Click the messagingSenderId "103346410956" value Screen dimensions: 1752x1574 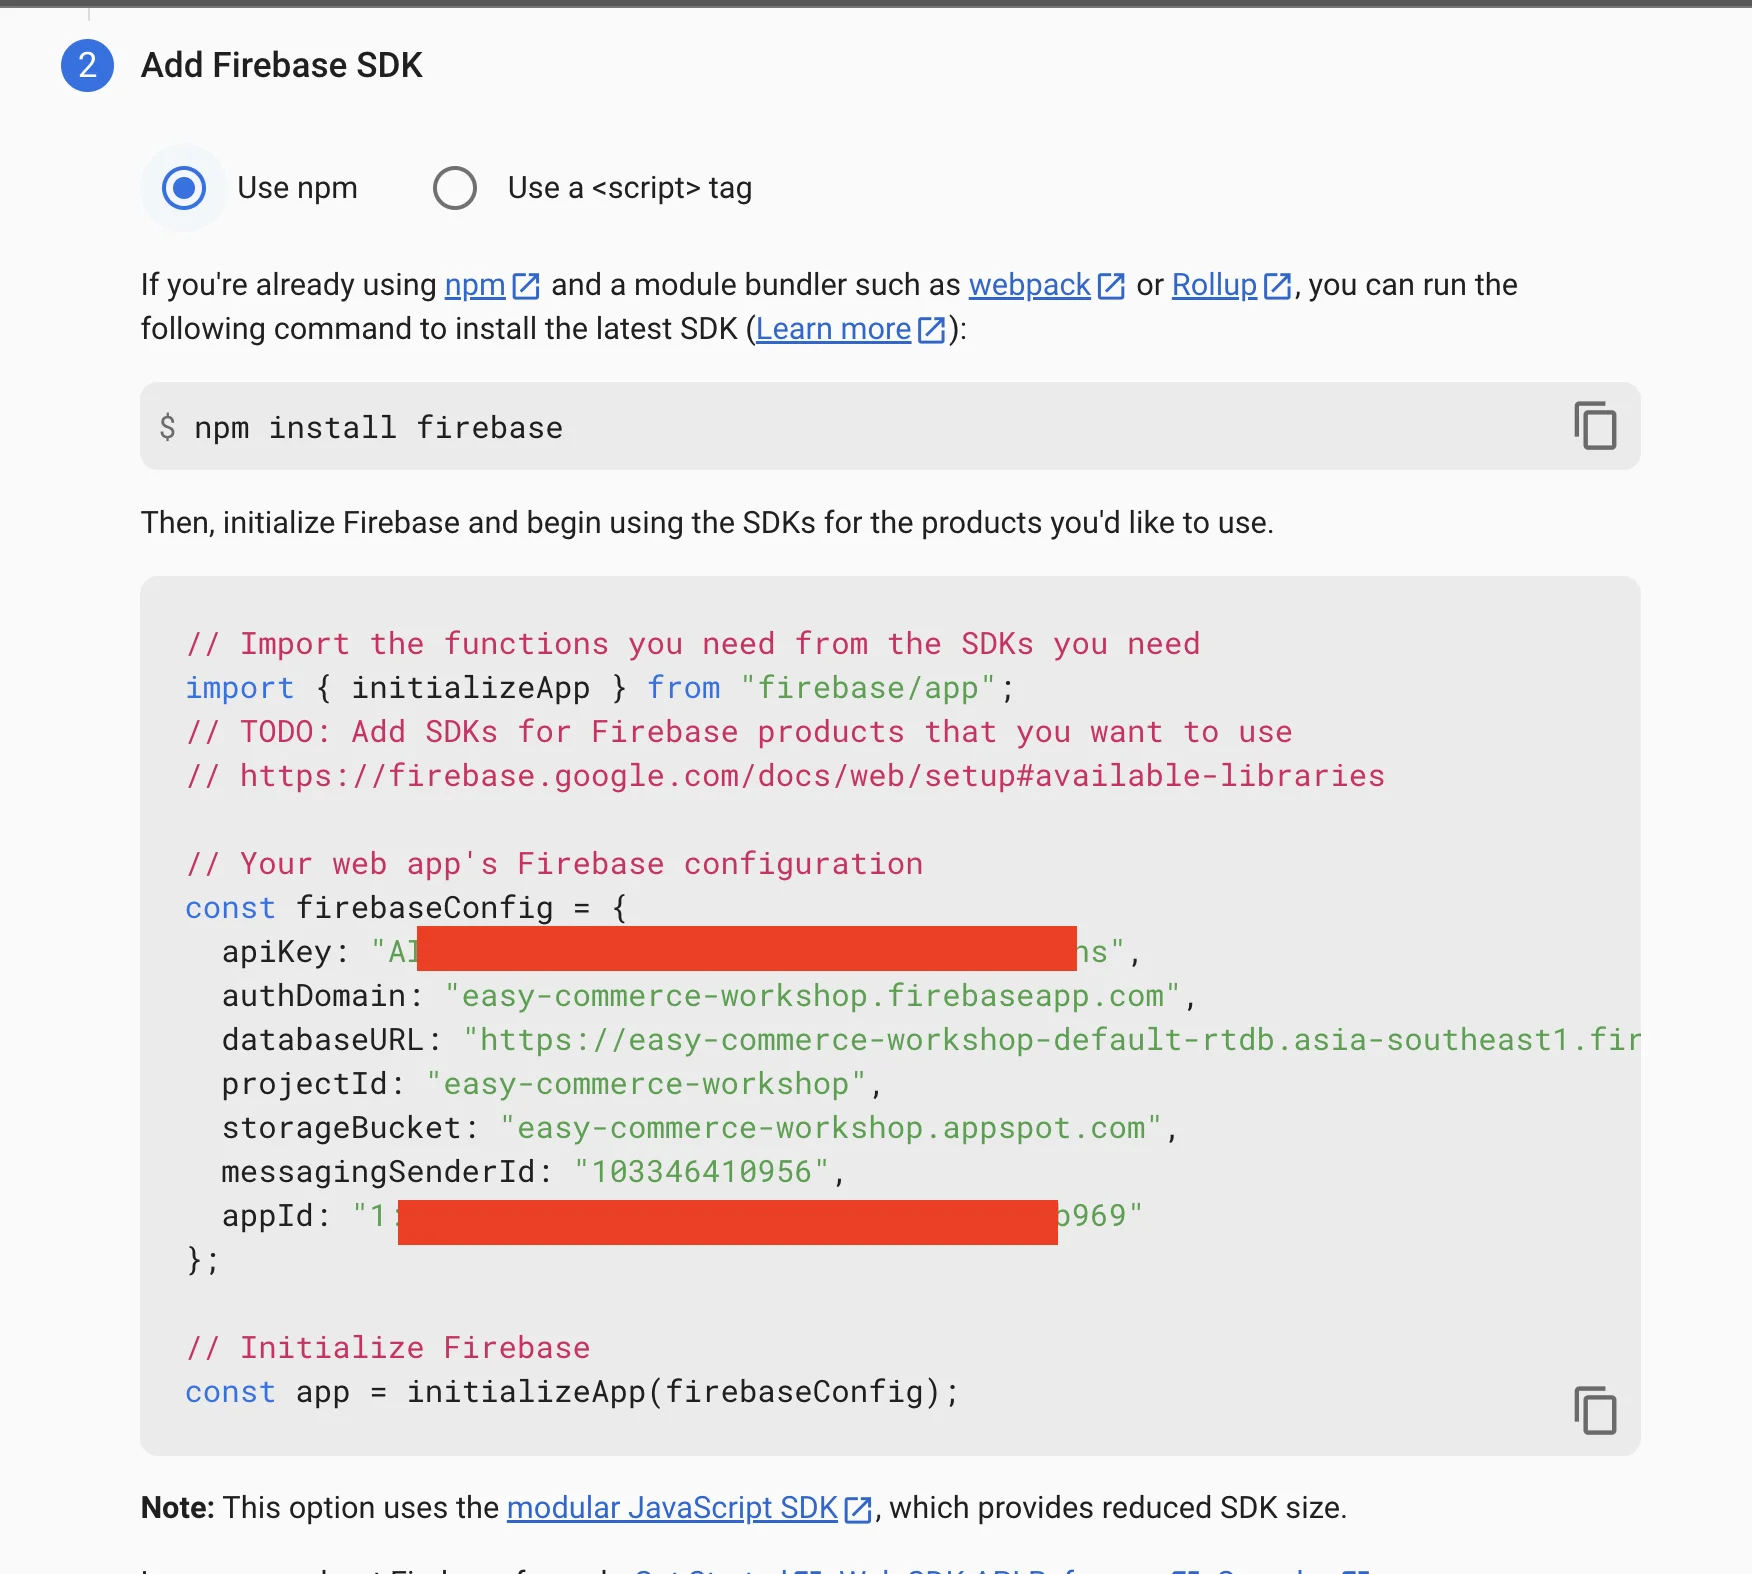coord(701,1172)
